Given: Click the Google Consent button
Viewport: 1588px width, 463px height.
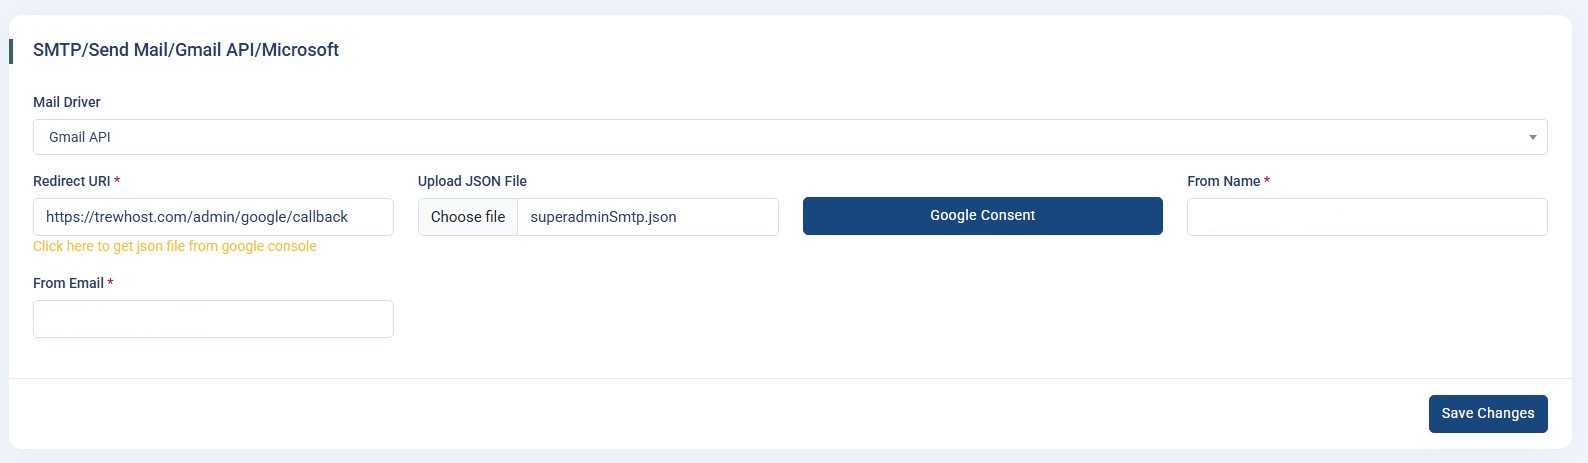Looking at the screenshot, I should click(982, 216).
